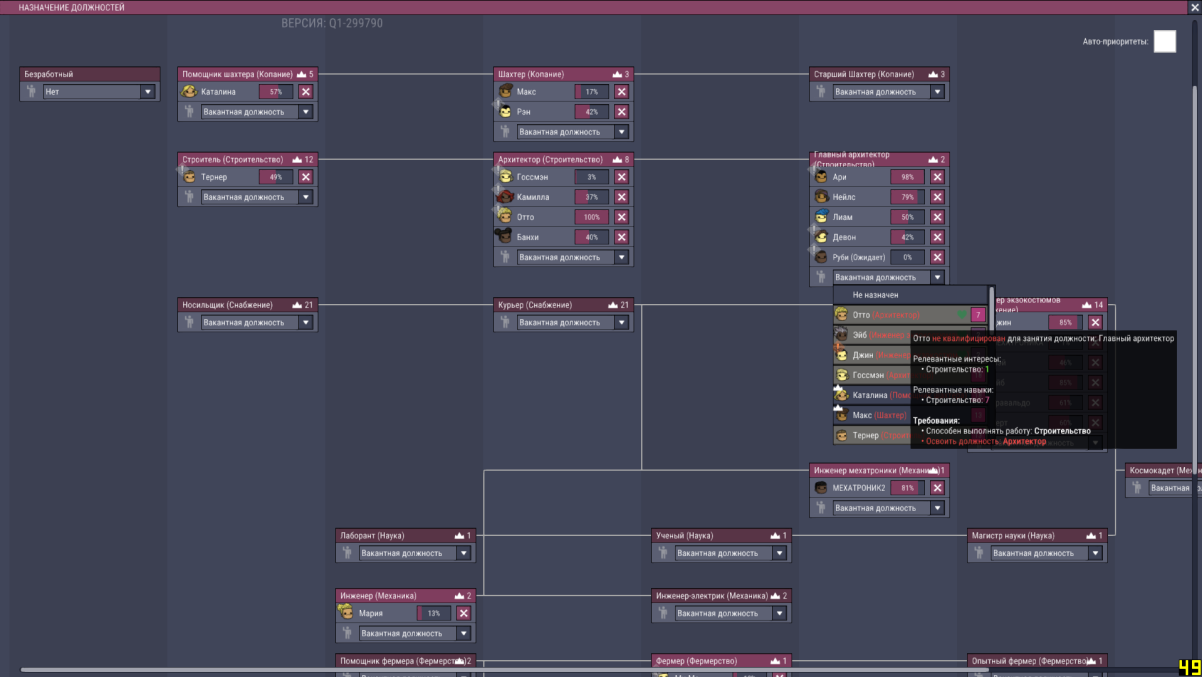Open Лаборант (Наука) vacancy dropdown
The width and height of the screenshot is (1202, 677).
point(415,553)
